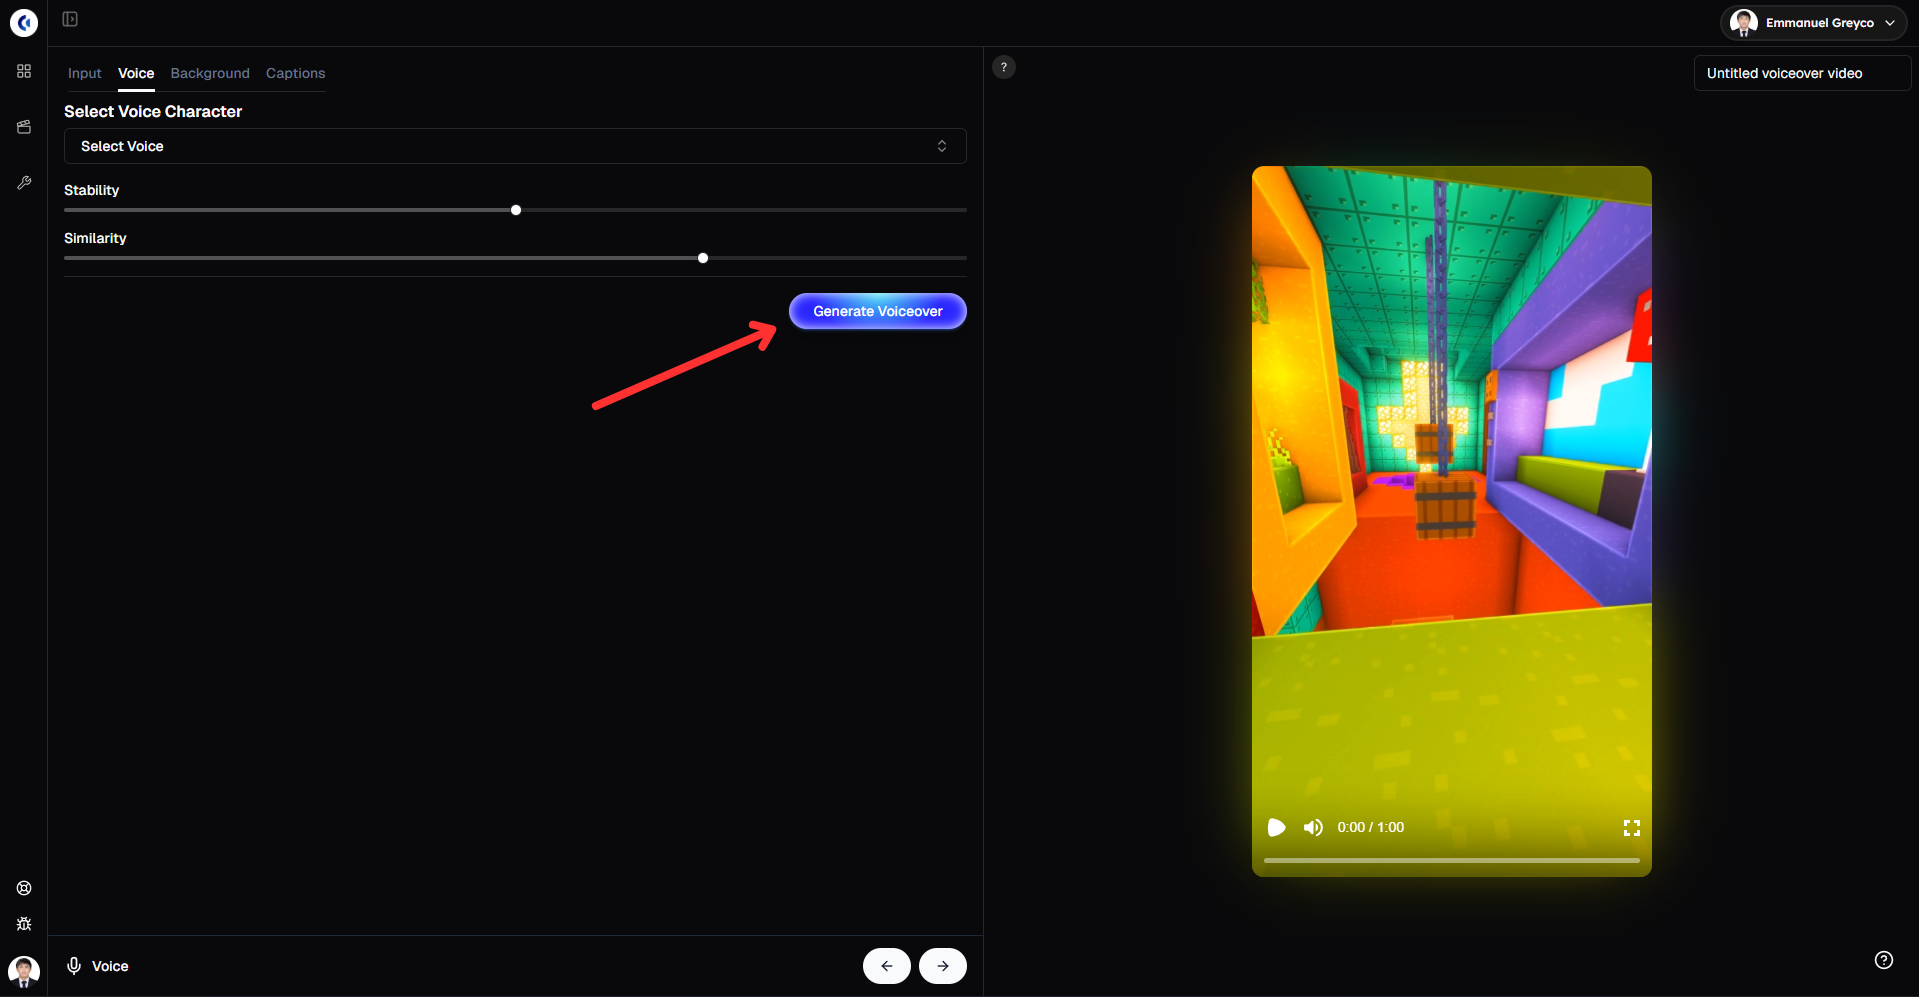Play the preview video
The height and width of the screenshot is (997, 1919).
tap(1276, 827)
